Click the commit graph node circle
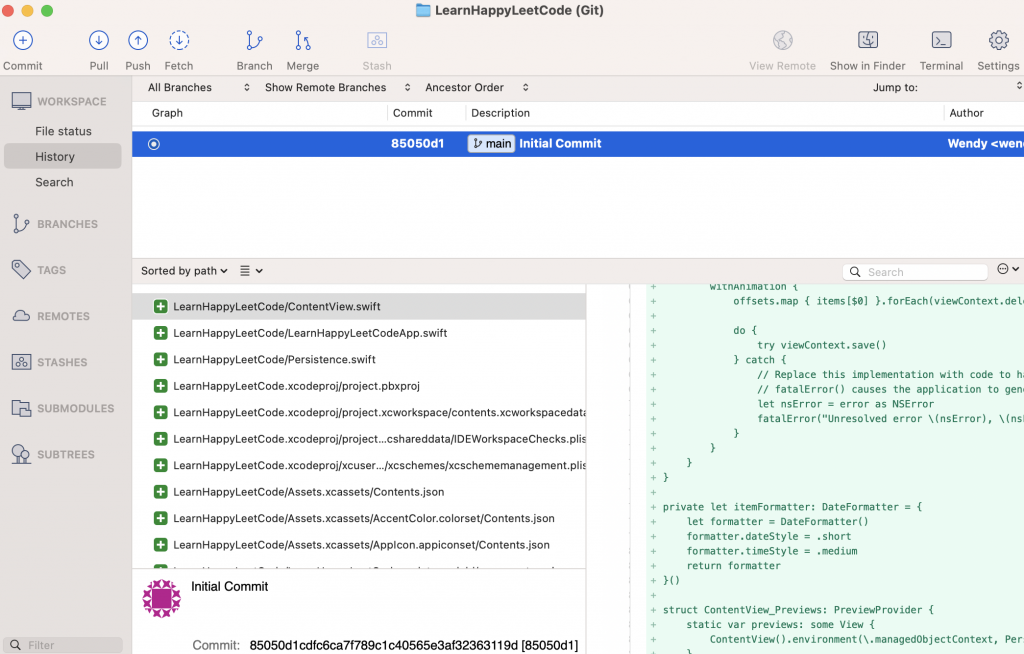The width and height of the screenshot is (1024, 654). pos(153,144)
